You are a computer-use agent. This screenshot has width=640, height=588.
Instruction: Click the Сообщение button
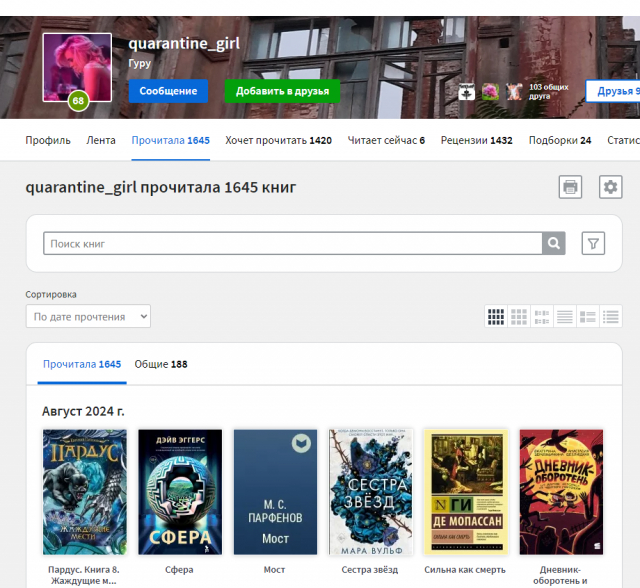(x=168, y=91)
